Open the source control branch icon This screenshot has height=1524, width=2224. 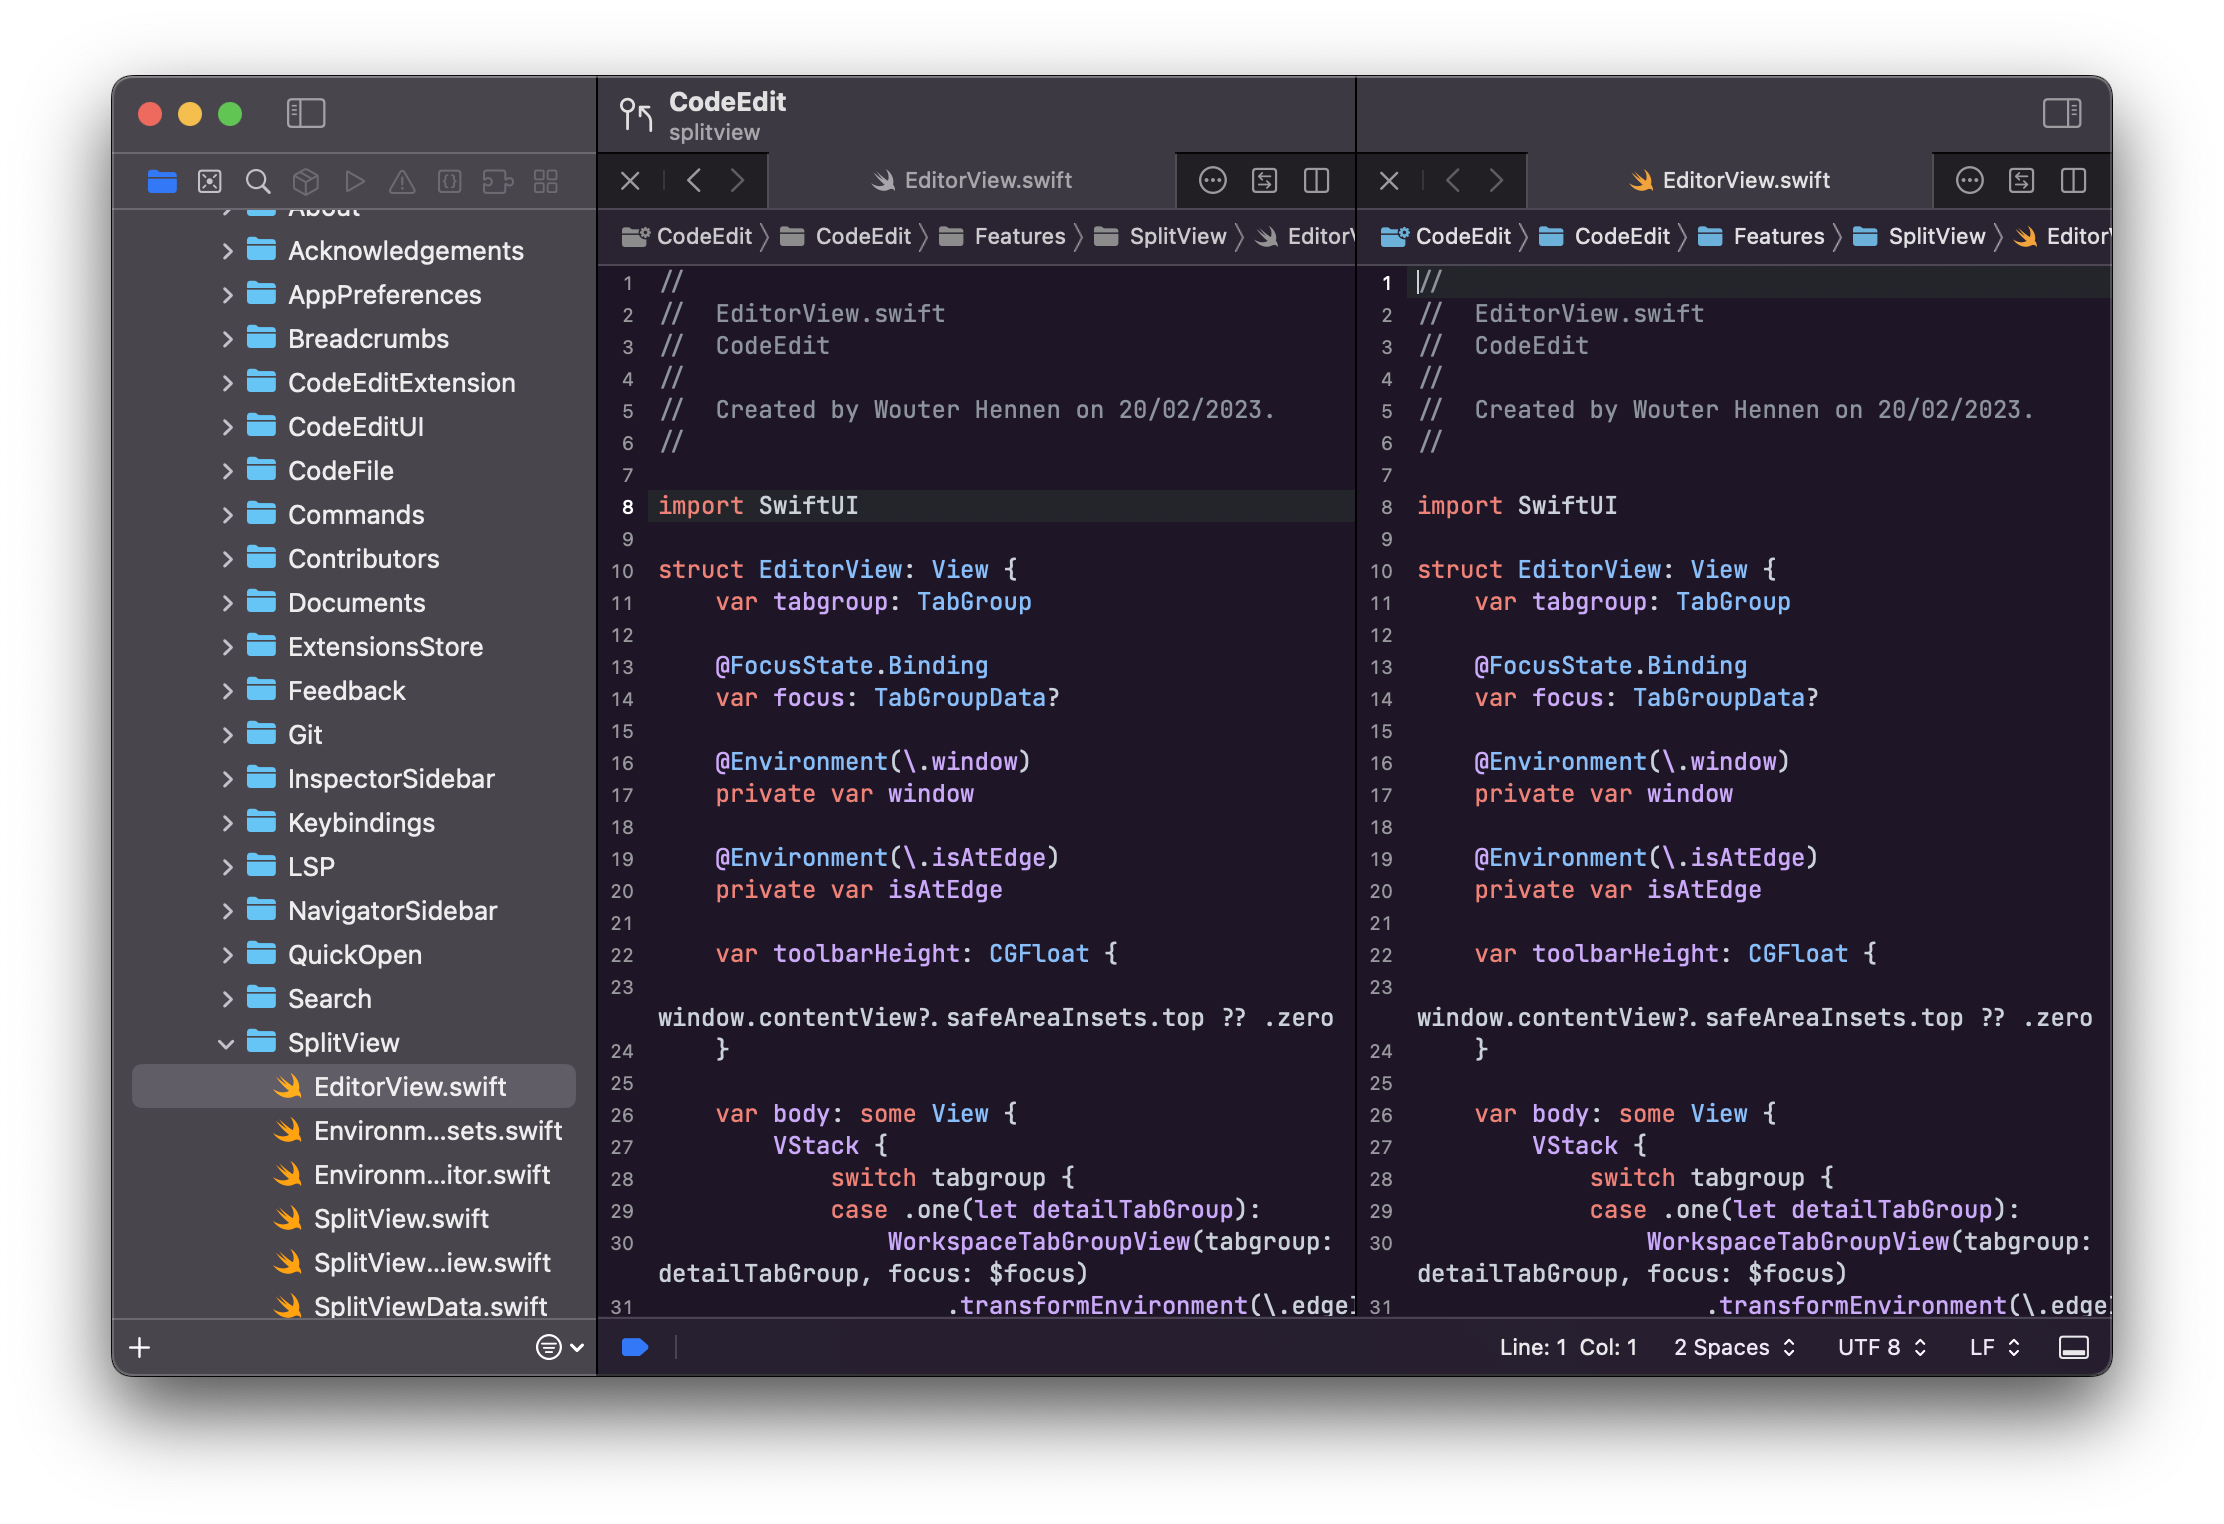636,115
